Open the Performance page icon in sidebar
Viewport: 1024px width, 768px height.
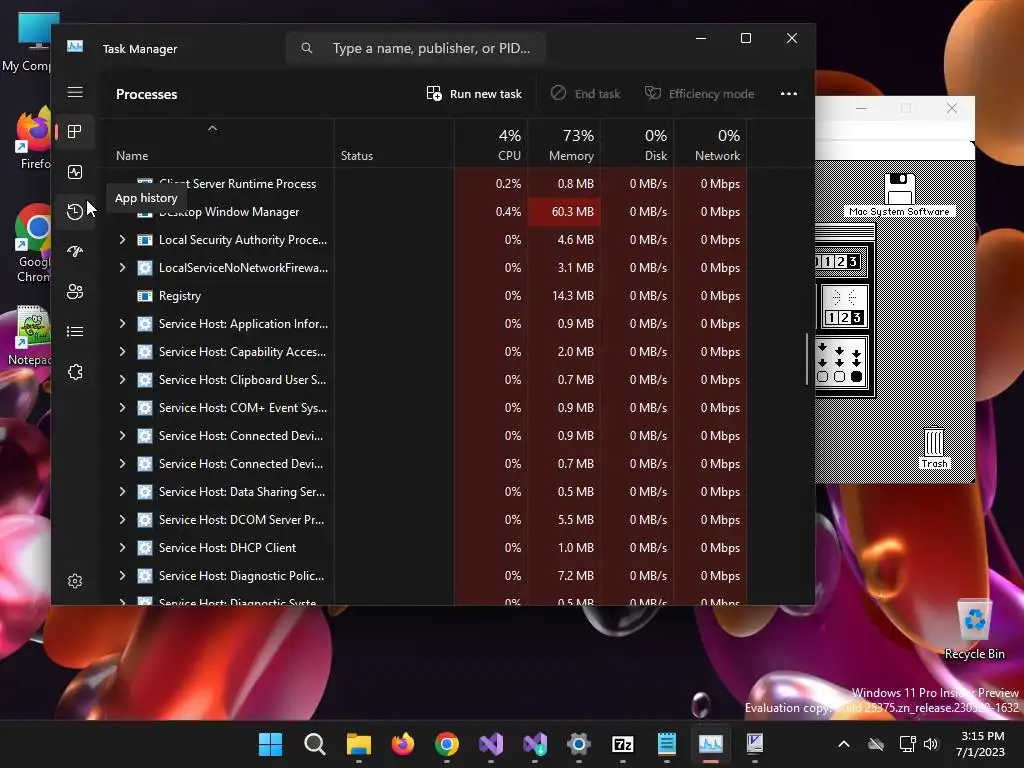tap(75, 172)
